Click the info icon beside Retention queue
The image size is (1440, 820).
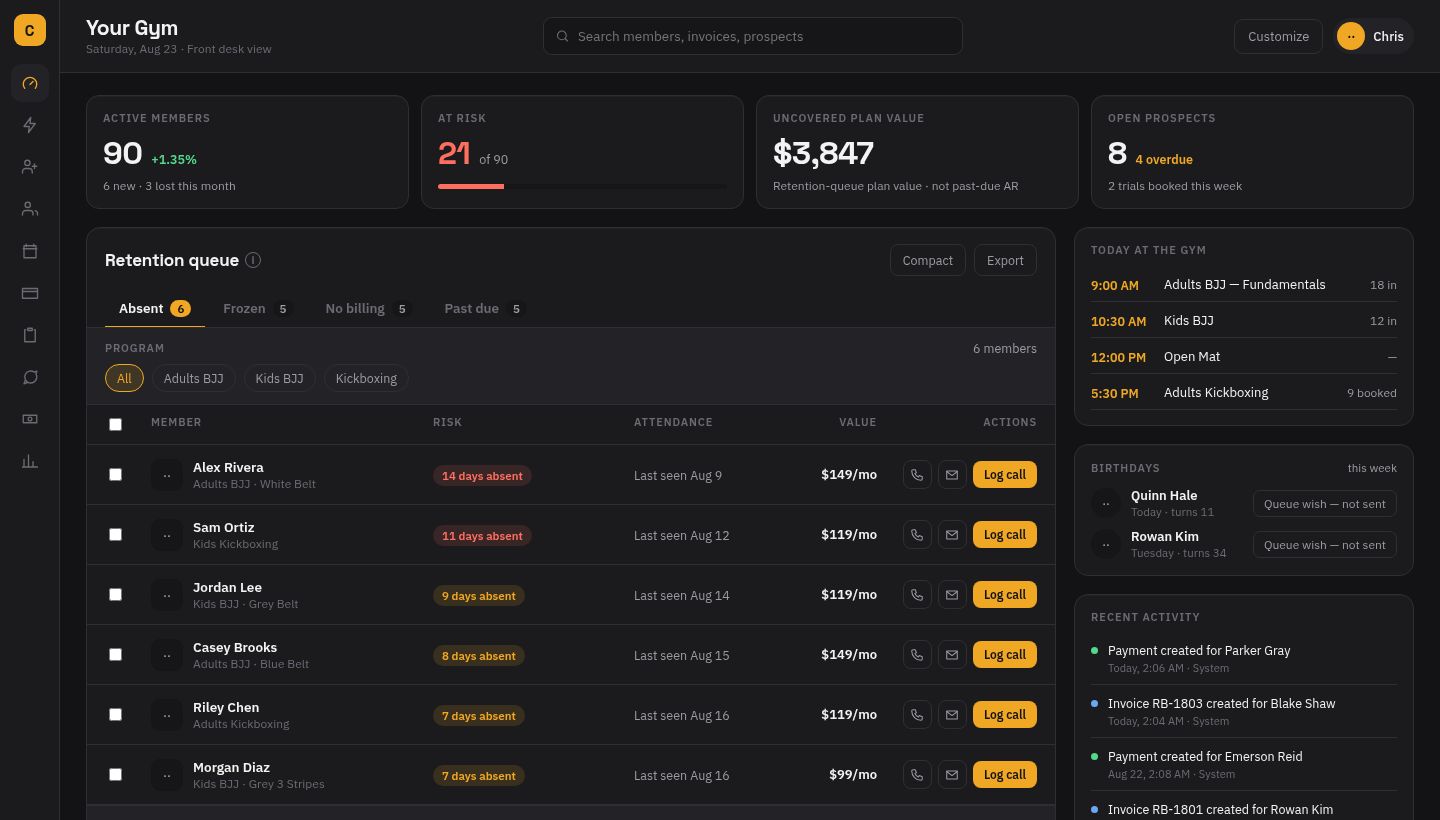(253, 260)
